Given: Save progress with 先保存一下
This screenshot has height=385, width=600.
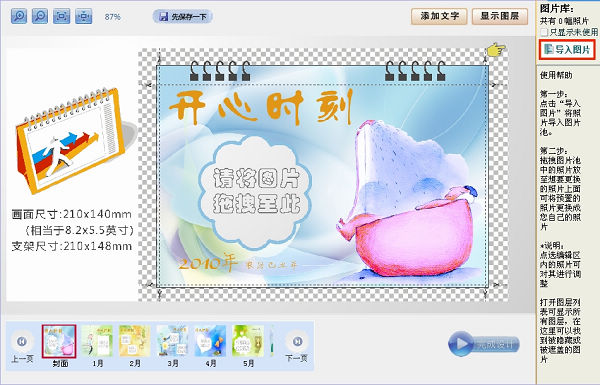Looking at the screenshot, I should (183, 16).
